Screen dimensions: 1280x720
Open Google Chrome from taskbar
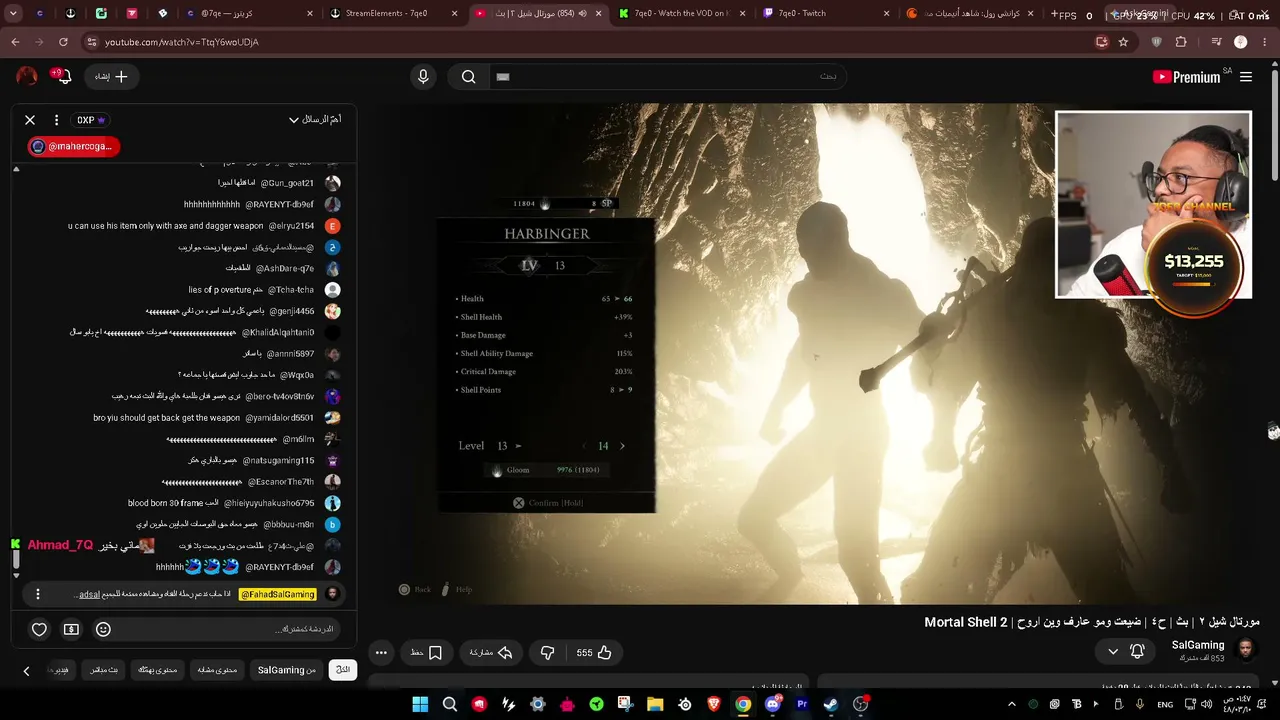point(743,704)
